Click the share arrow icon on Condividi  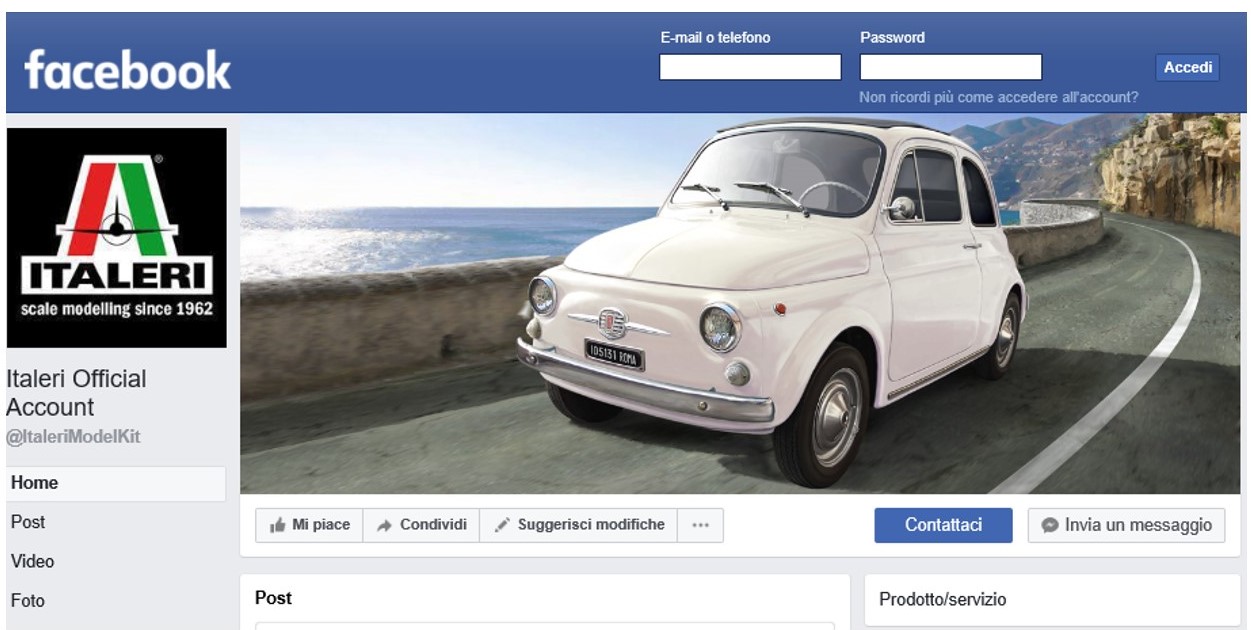pos(384,525)
